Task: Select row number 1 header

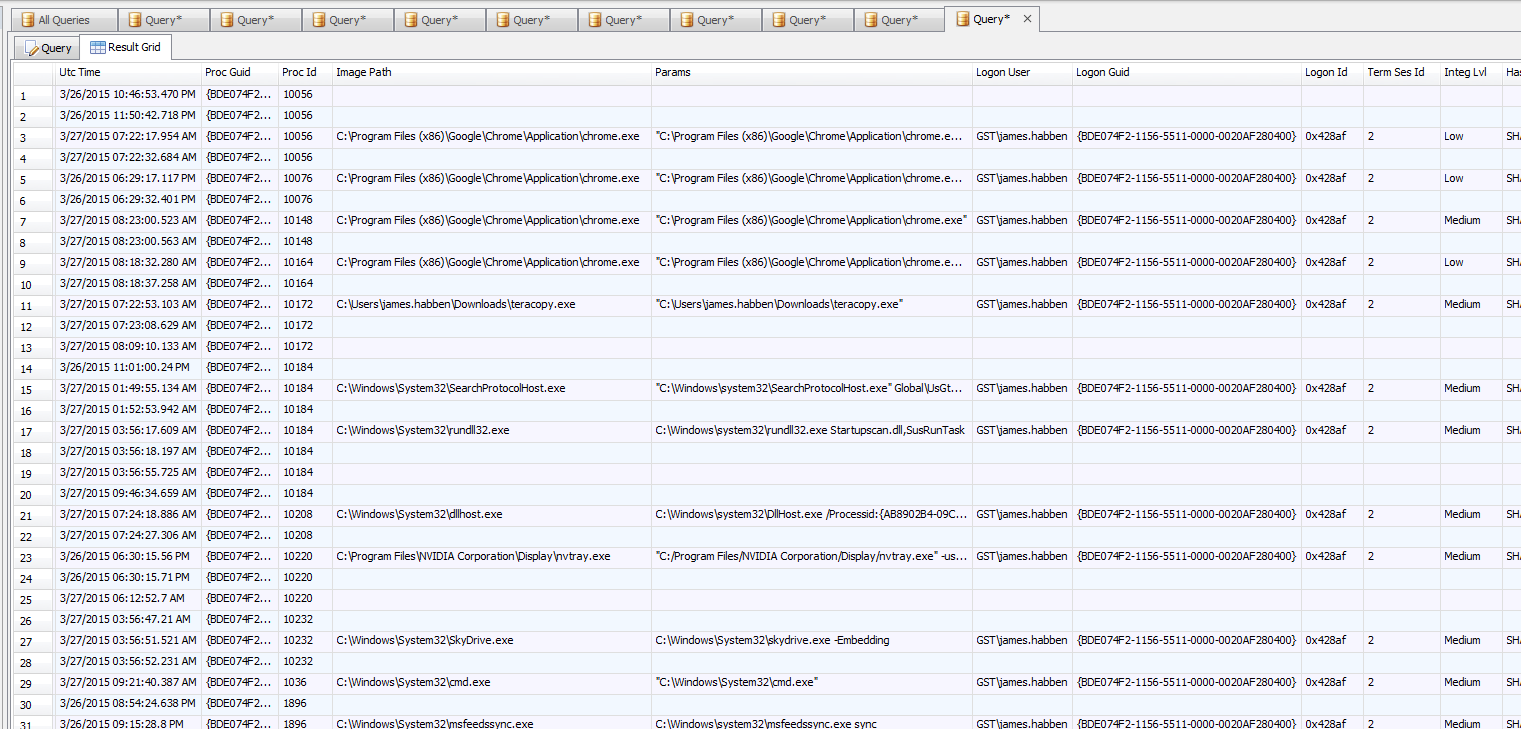Action: click(33, 95)
